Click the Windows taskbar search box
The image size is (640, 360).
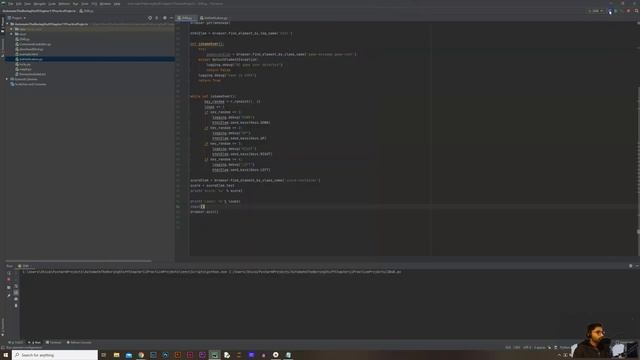[55, 355]
